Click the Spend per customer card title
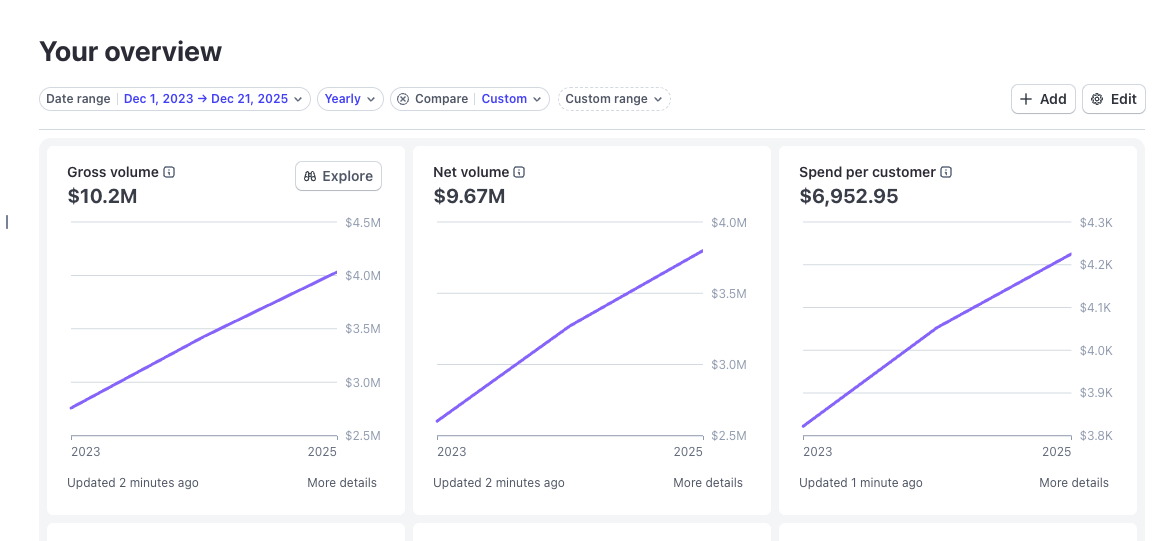This screenshot has width=1172, height=541. 867,172
